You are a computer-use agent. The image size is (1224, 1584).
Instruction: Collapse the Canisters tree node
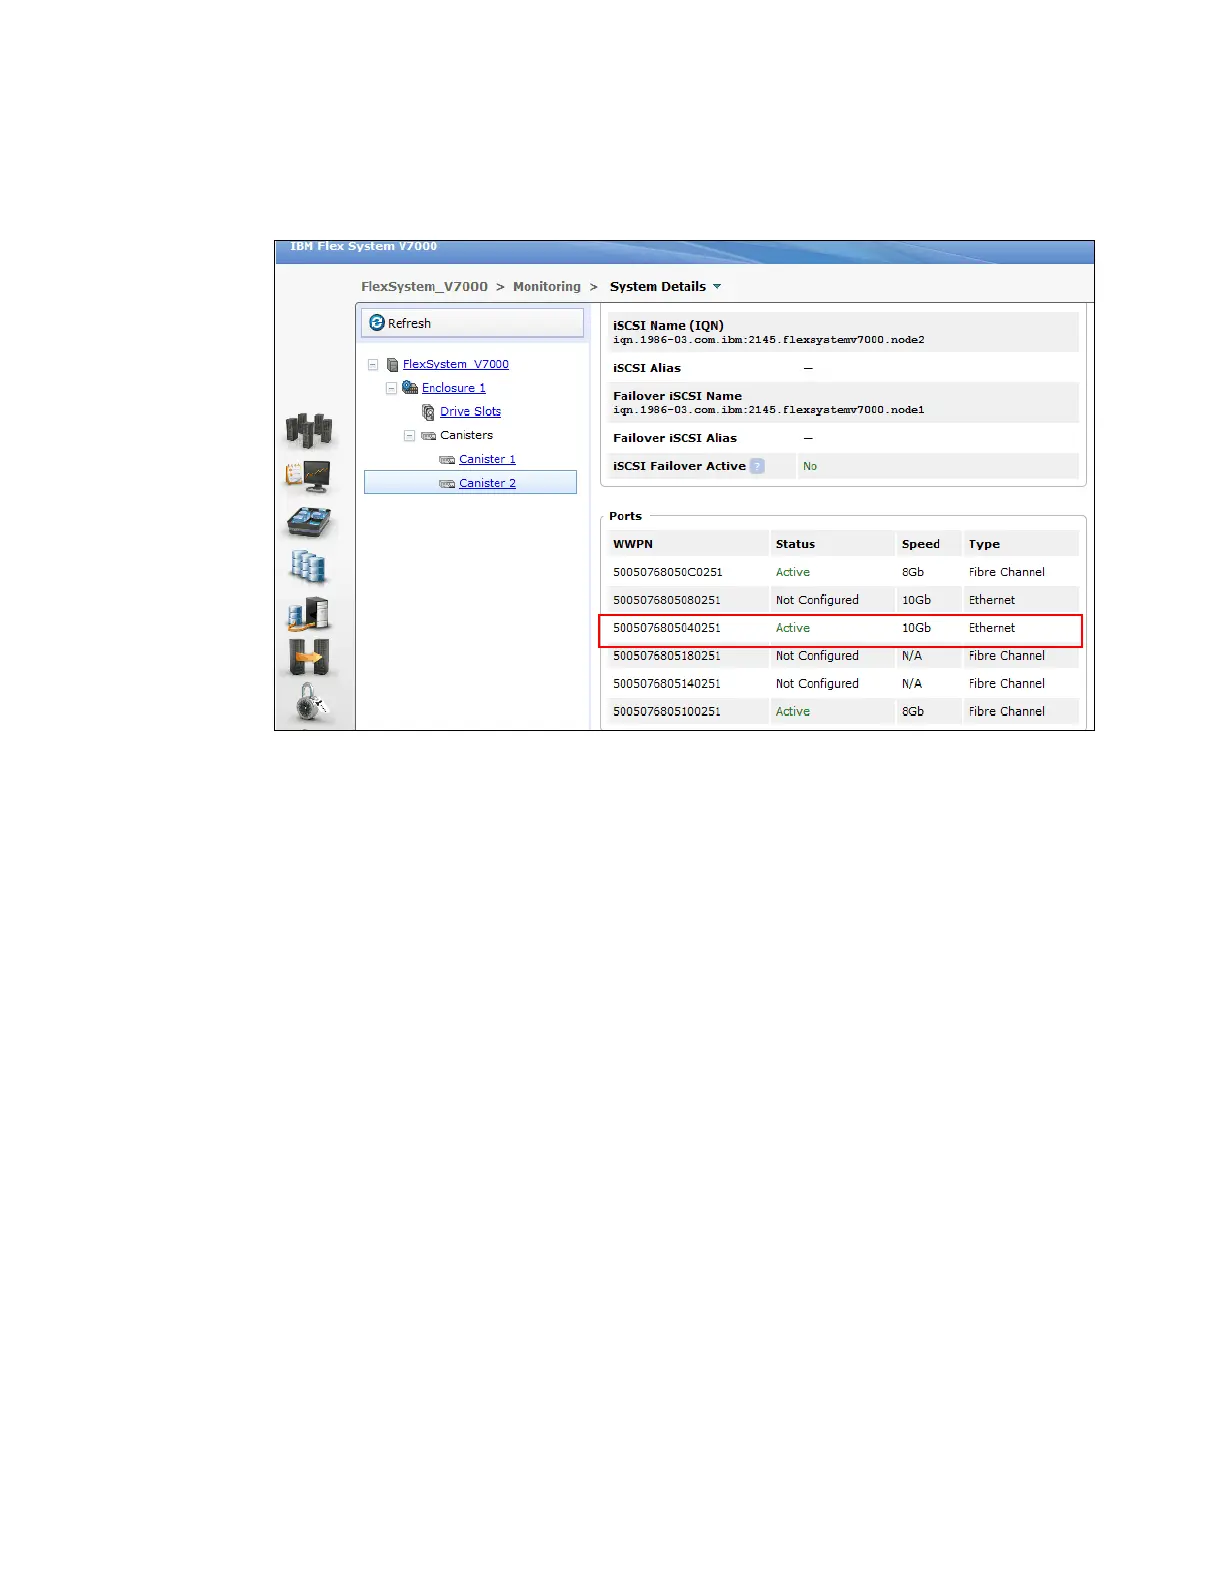(409, 436)
